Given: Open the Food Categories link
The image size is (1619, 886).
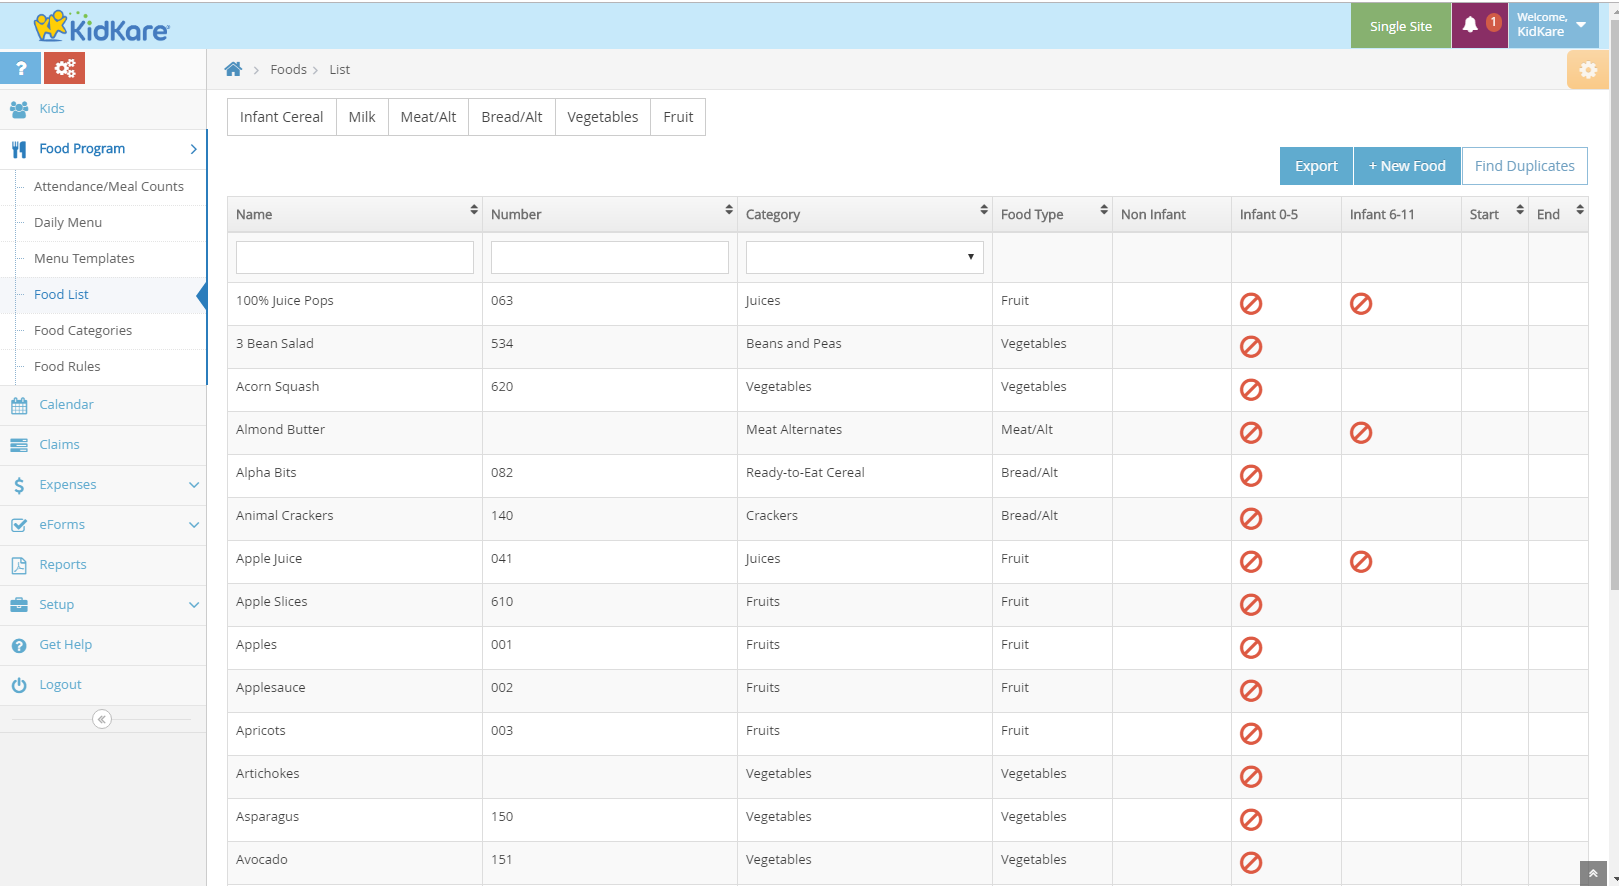Looking at the screenshot, I should pyautogui.click(x=83, y=330).
